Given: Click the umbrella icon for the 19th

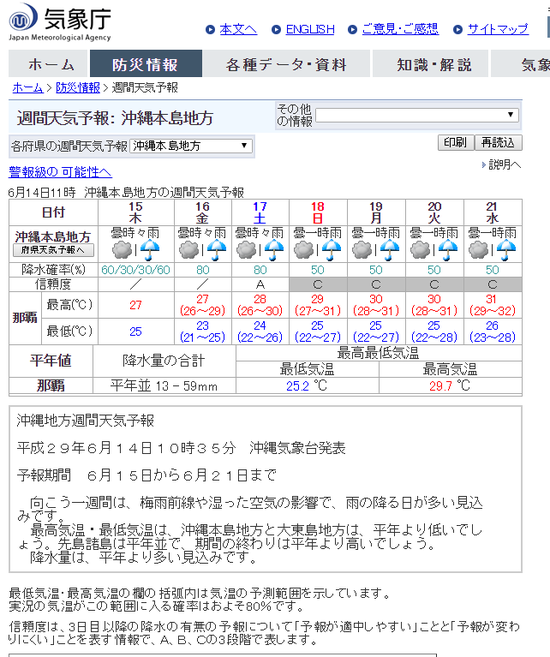Looking at the screenshot, I should [x=390, y=251].
